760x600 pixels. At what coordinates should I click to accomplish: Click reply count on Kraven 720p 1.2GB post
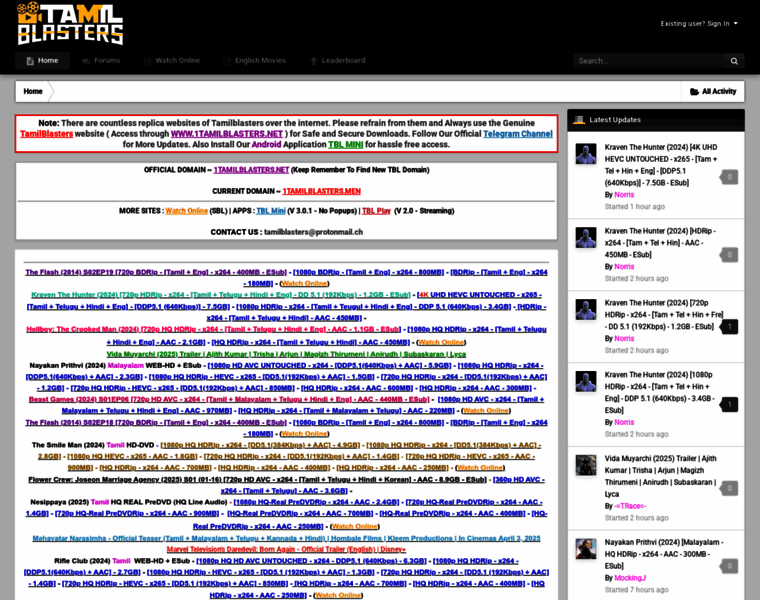coord(729,327)
